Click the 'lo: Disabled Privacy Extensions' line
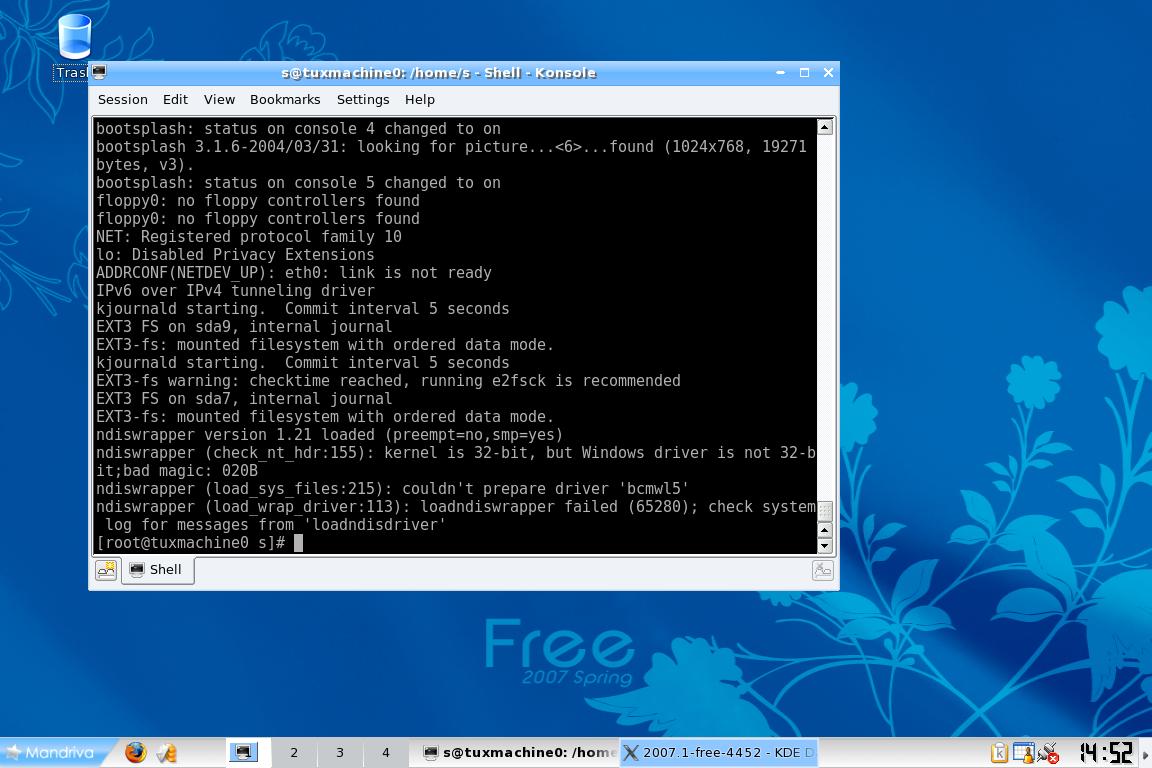This screenshot has width=1152, height=768. [x=235, y=254]
